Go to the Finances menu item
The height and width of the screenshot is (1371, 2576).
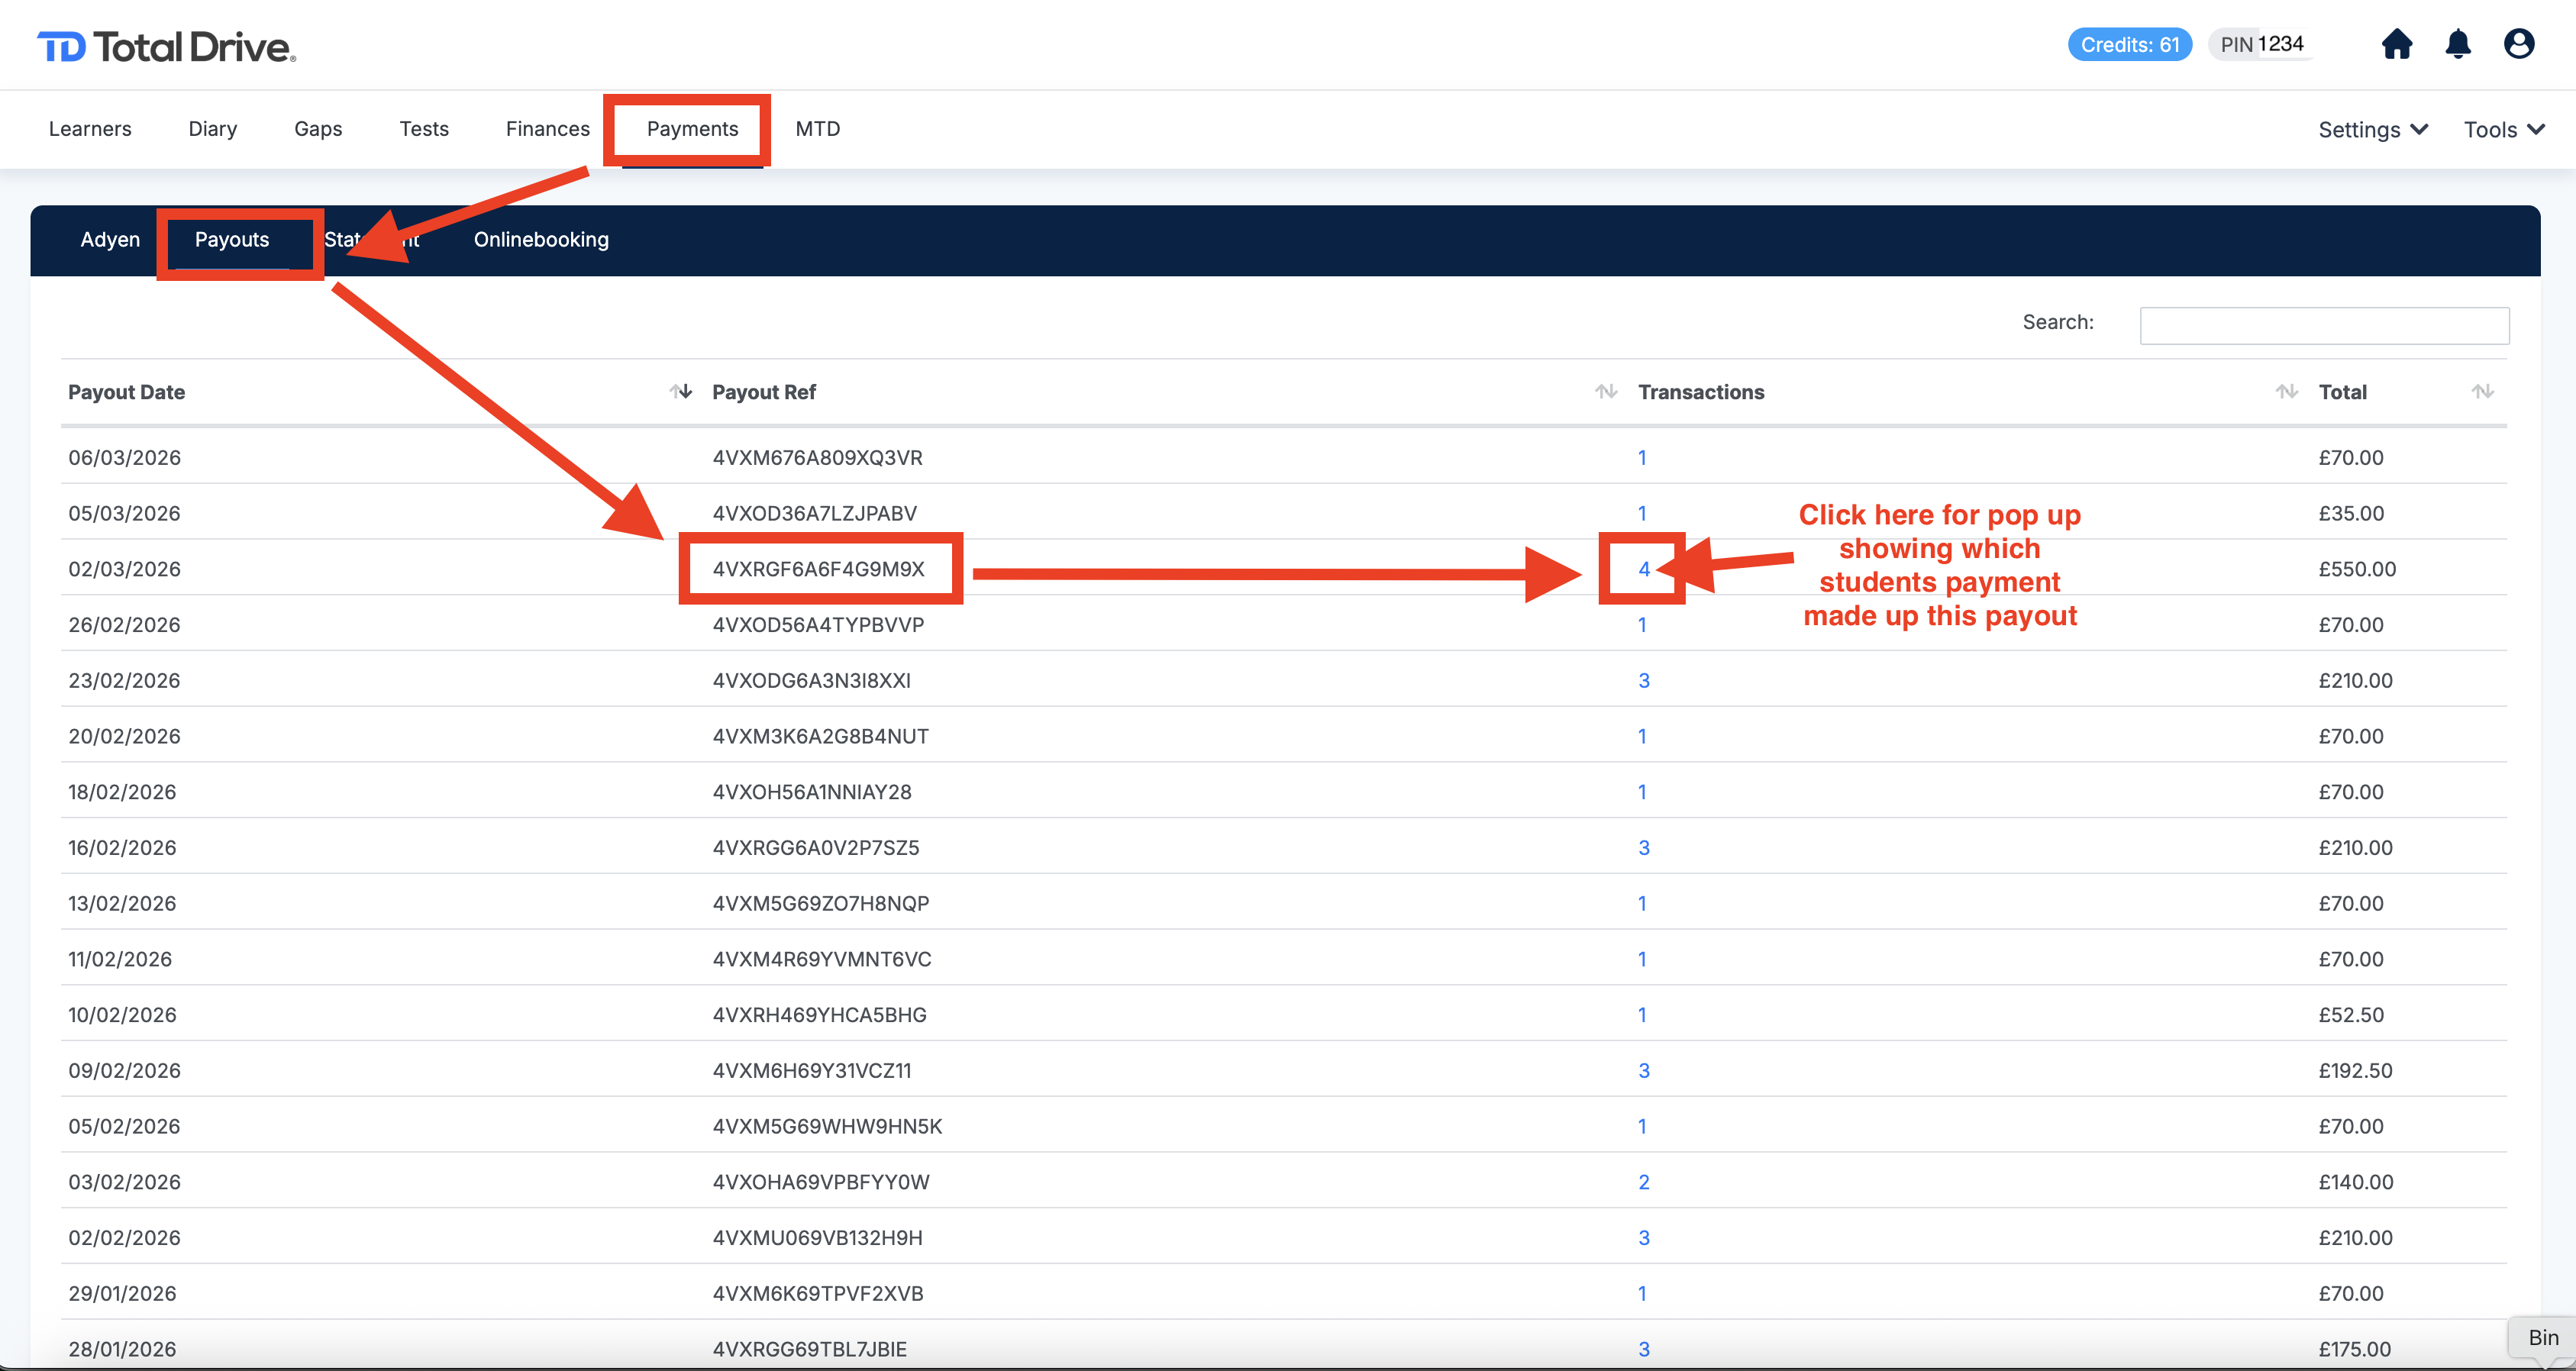click(547, 129)
